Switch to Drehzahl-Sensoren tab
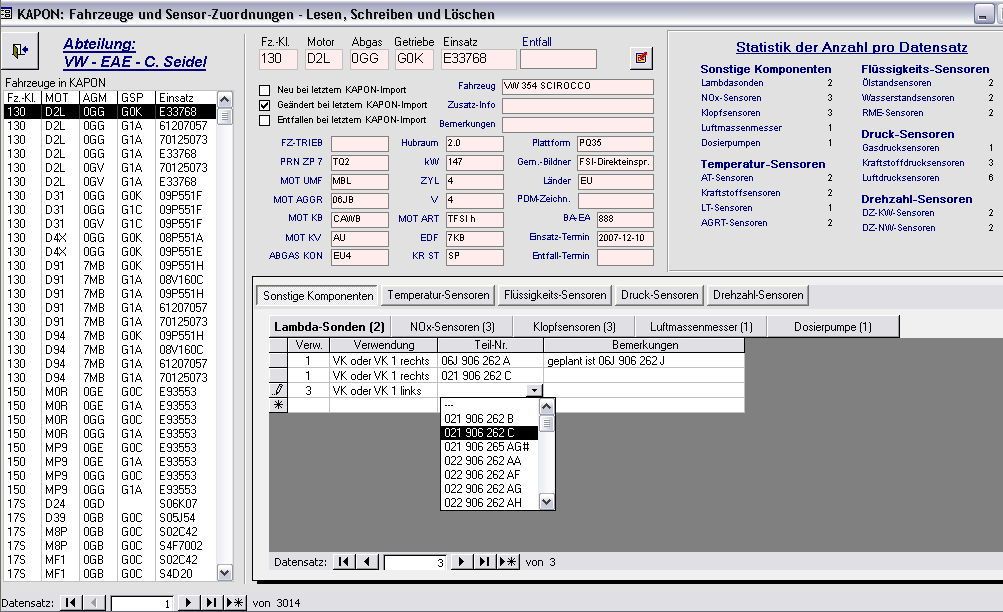The width and height of the screenshot is (1003, 612). [x=758, y=295]
